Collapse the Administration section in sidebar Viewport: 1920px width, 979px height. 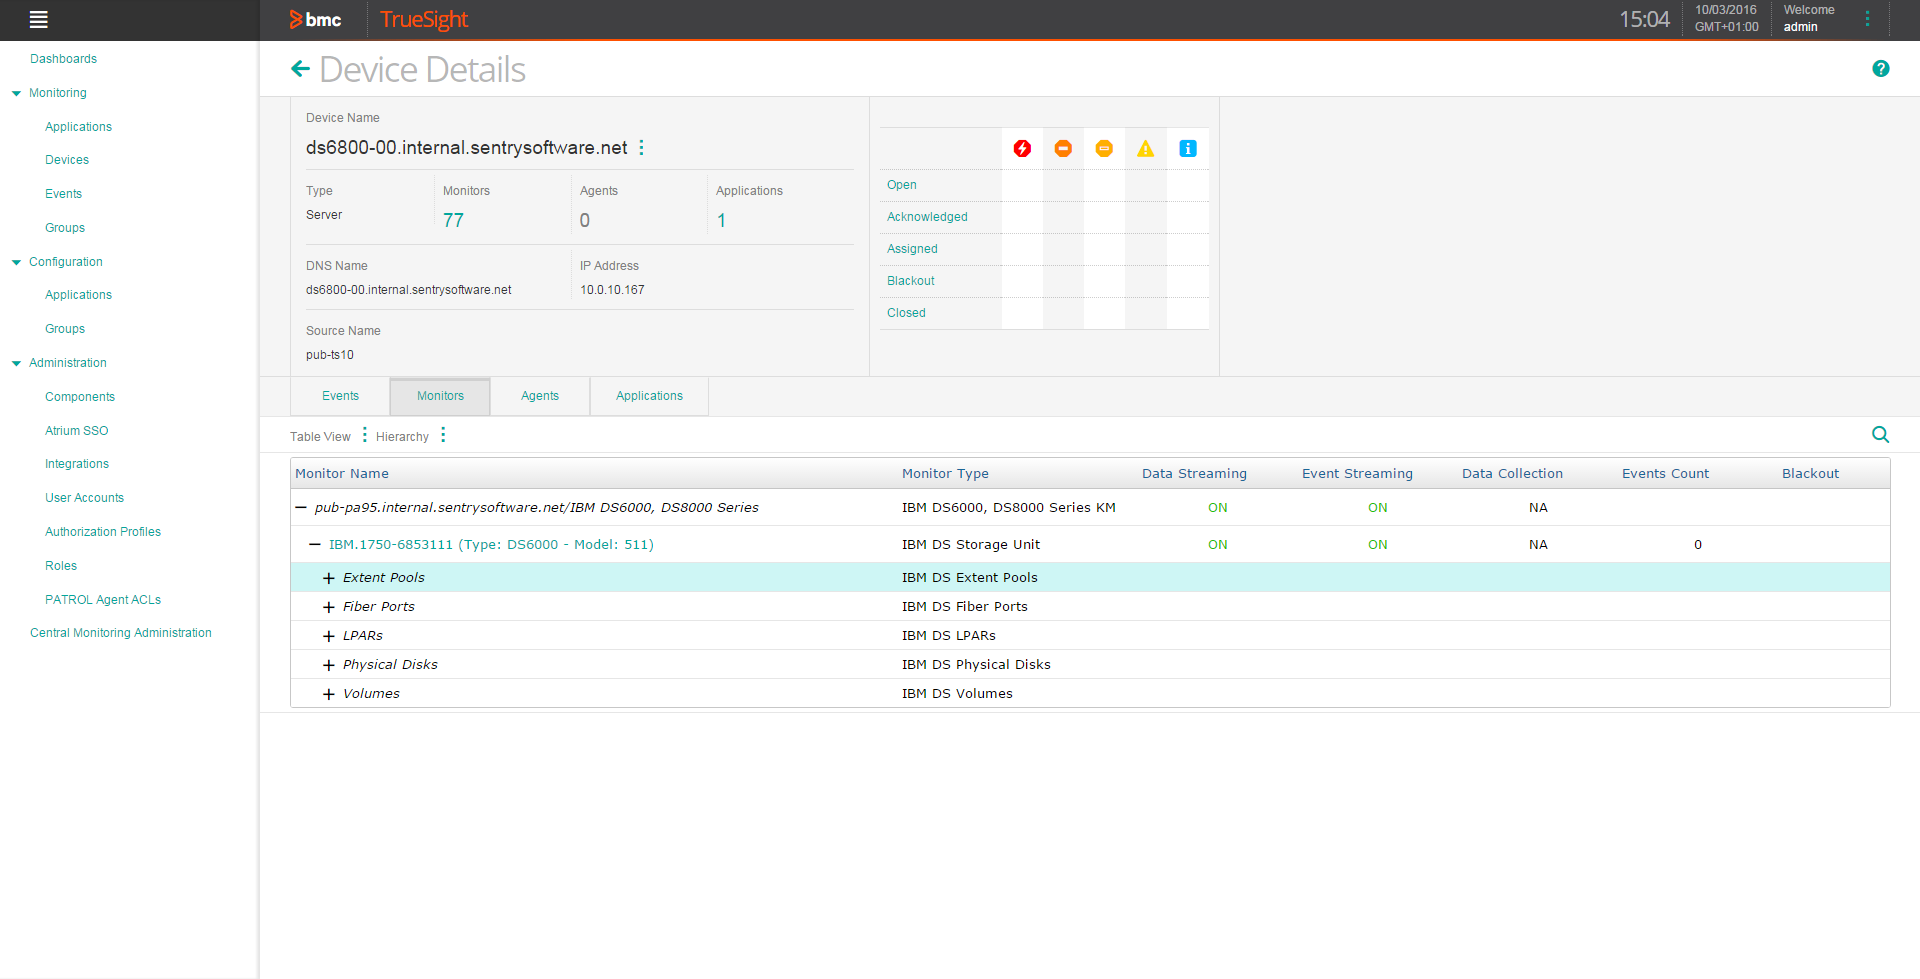click(x=16, y=364)
